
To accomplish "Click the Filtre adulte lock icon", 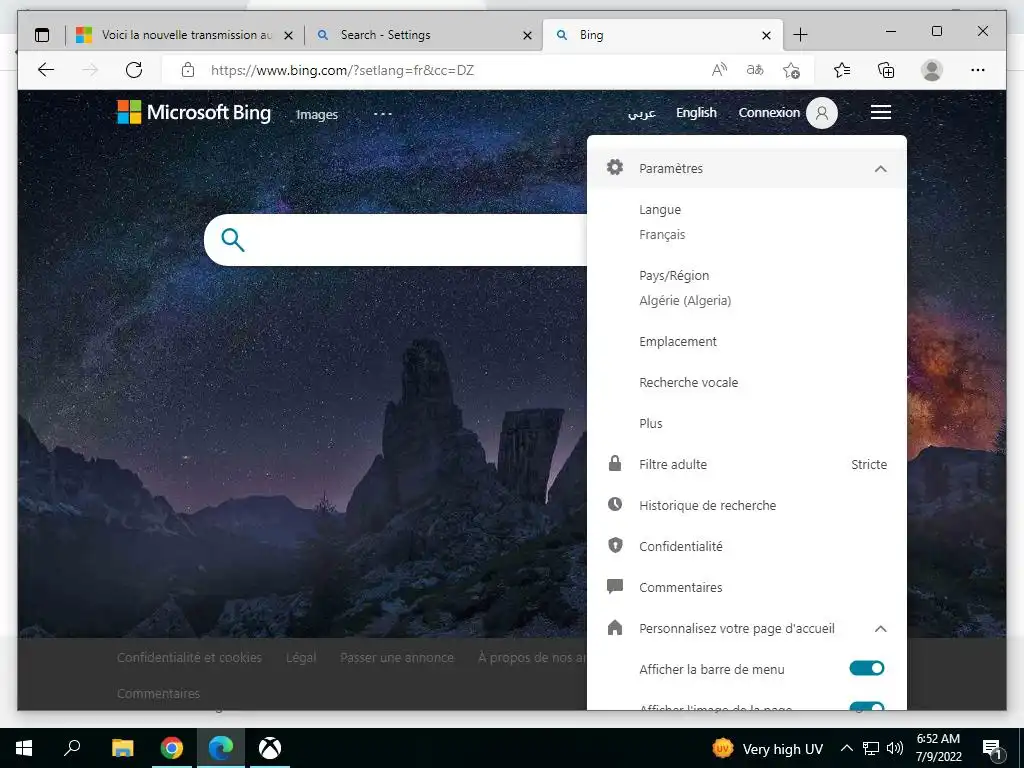I will tap(615, 464).
